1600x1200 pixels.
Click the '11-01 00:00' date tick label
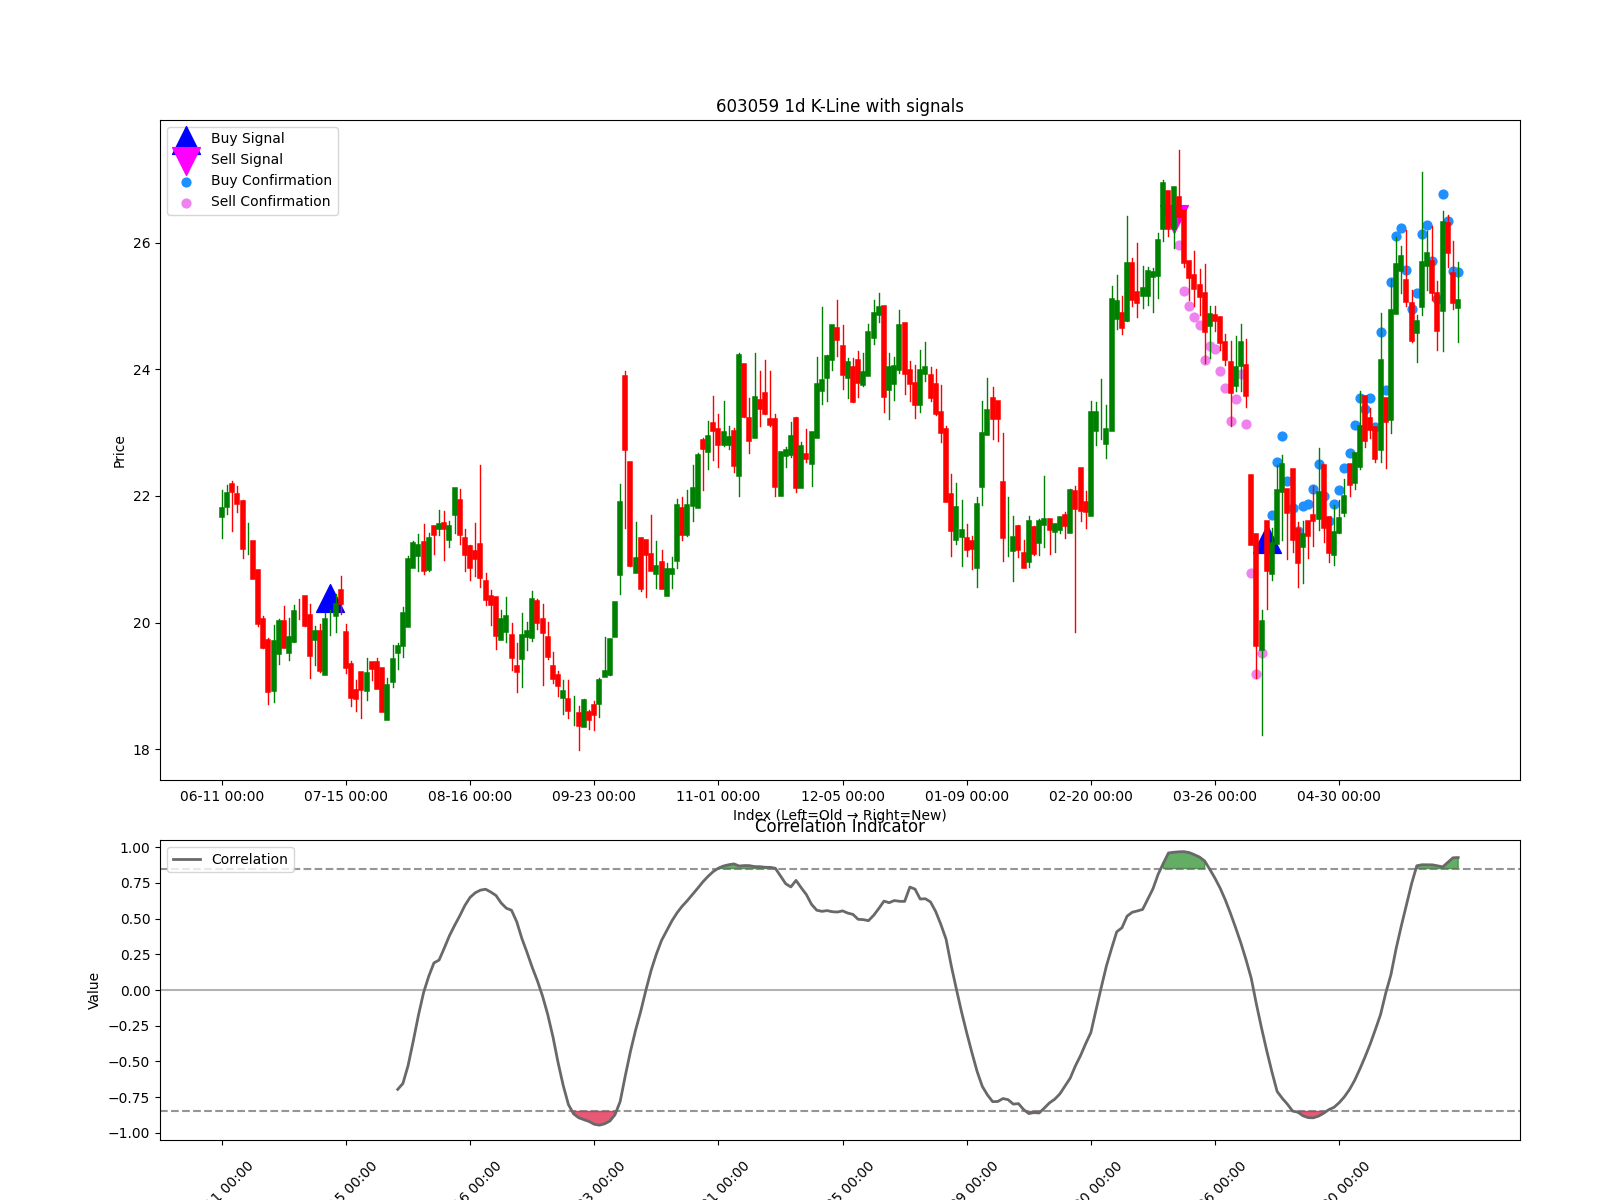click(718, 797)
